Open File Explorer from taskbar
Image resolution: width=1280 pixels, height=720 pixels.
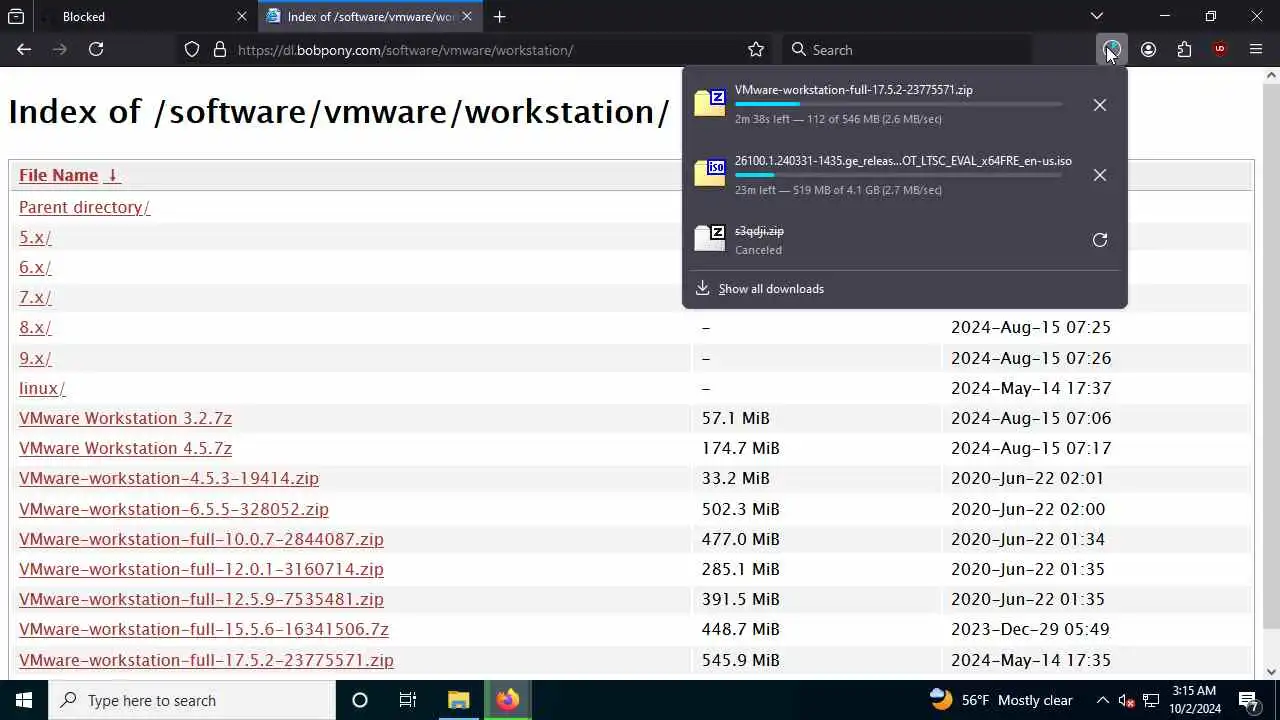459,700
